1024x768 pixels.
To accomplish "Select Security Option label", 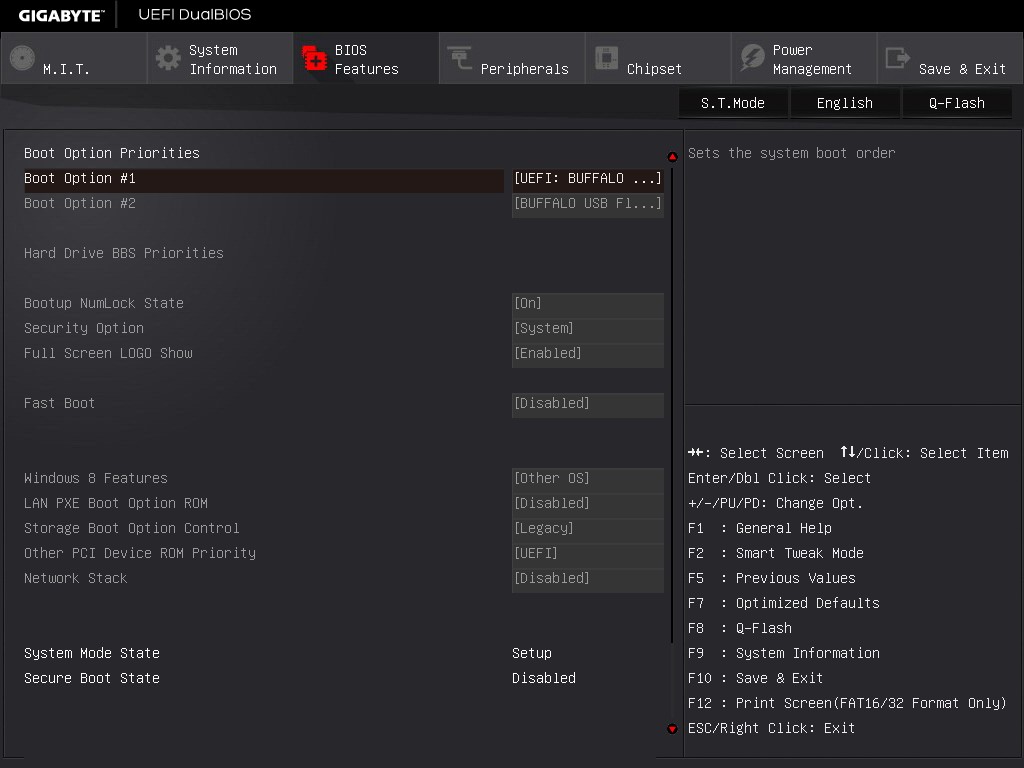I will pos(84,328).
